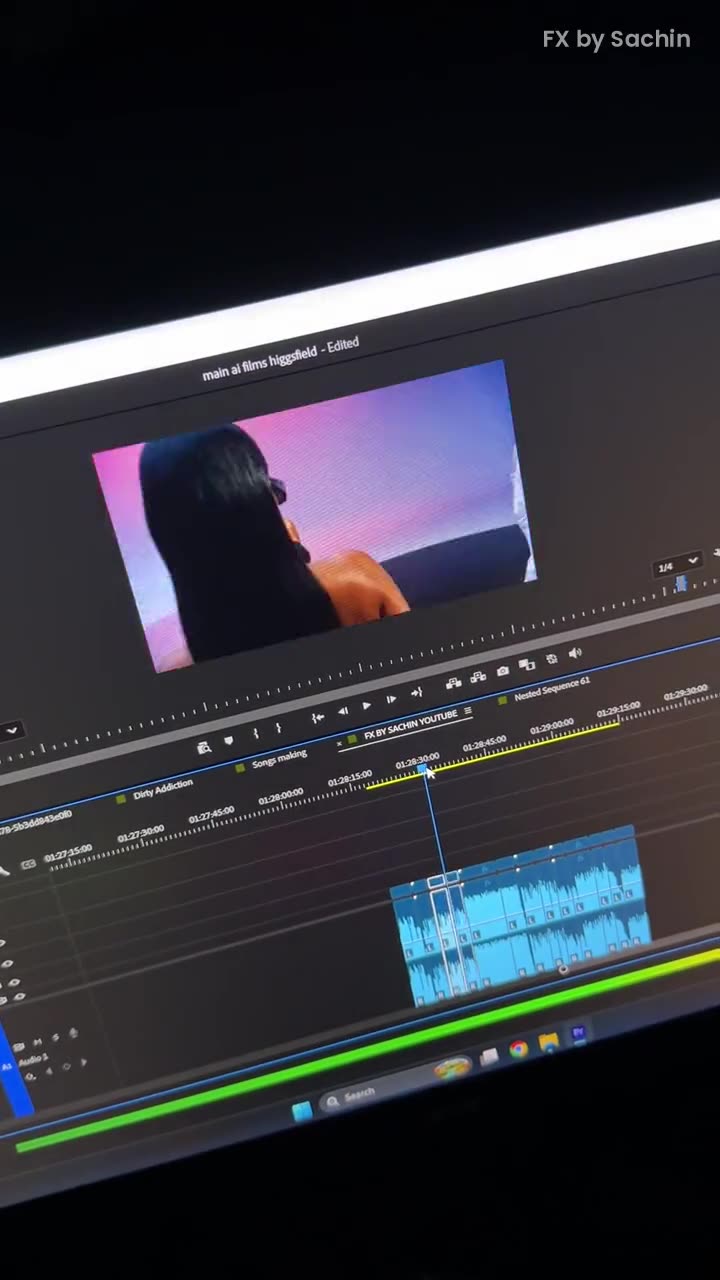This screenshot has width=720, height=1280.
Task: Click 01:28:45:00 on the timeline ruler
Action: click(x=484, y=745)
